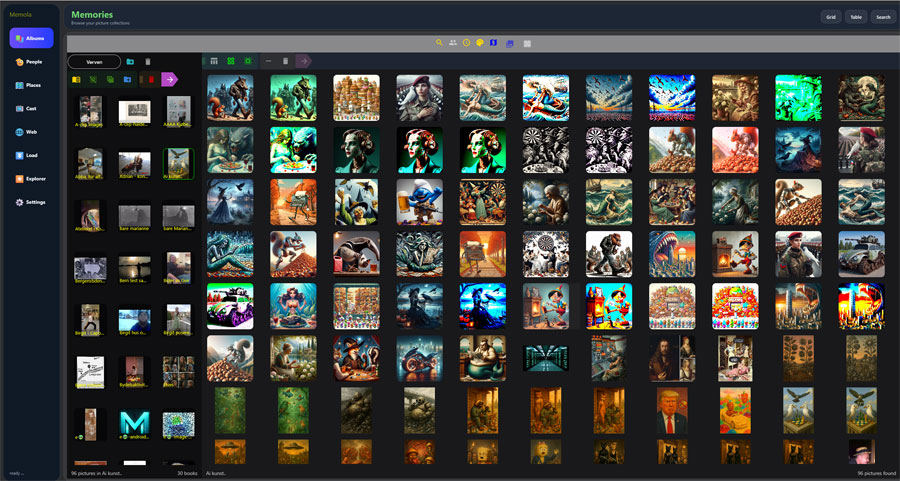Open the AAAA Kunst album thumbnail
The height and width of the screenshot is (481, 900).
coord(179,112)
